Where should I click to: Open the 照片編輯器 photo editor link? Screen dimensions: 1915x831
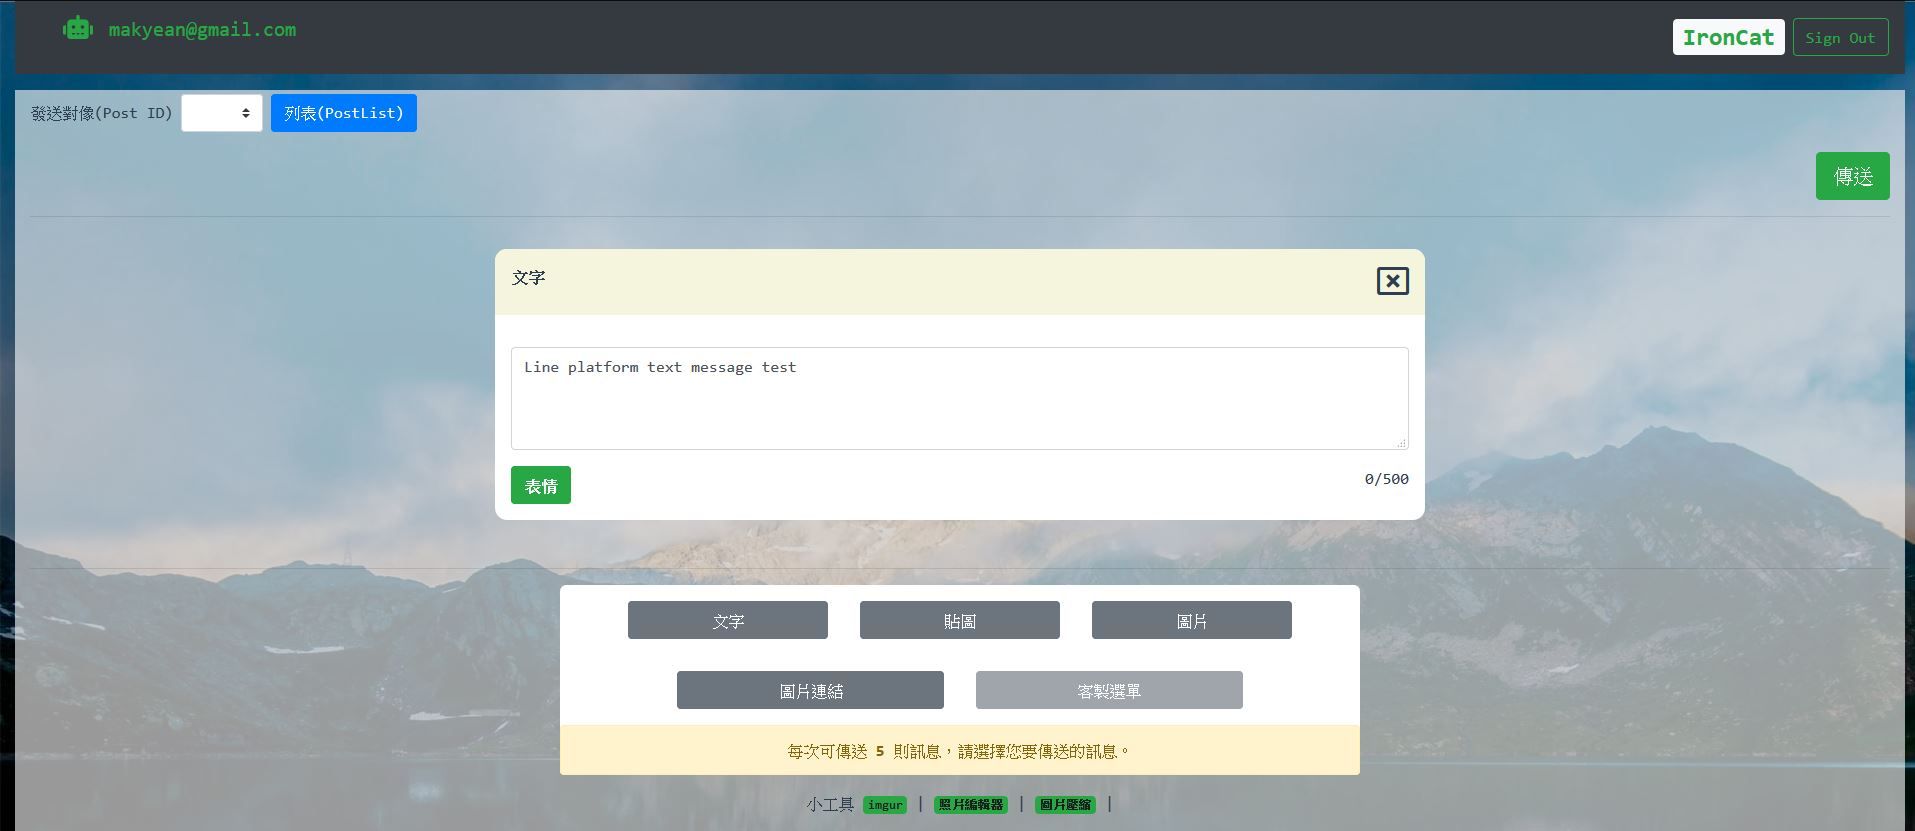[x=970, y=805]
